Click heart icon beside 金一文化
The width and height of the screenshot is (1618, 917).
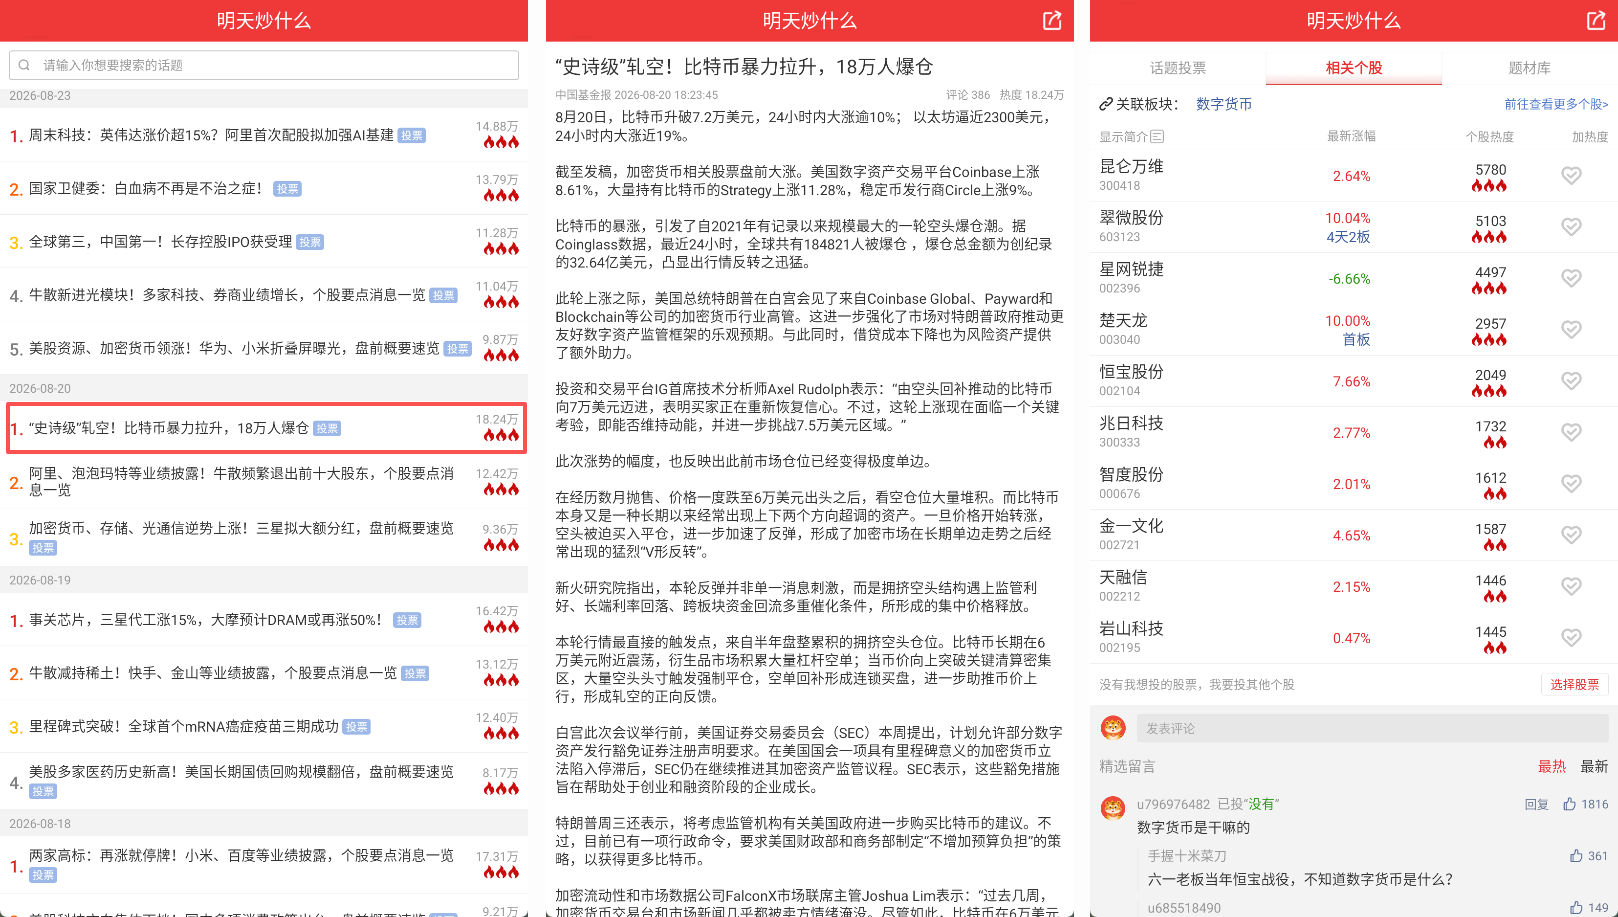pos(1571,535)
